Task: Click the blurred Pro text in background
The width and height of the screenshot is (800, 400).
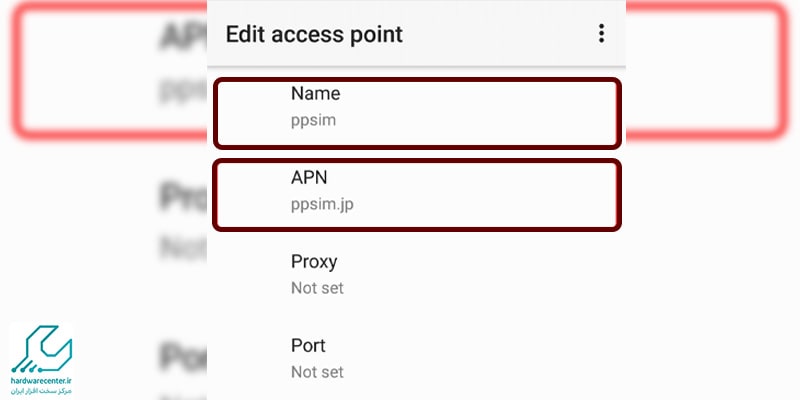Action: 183,196
